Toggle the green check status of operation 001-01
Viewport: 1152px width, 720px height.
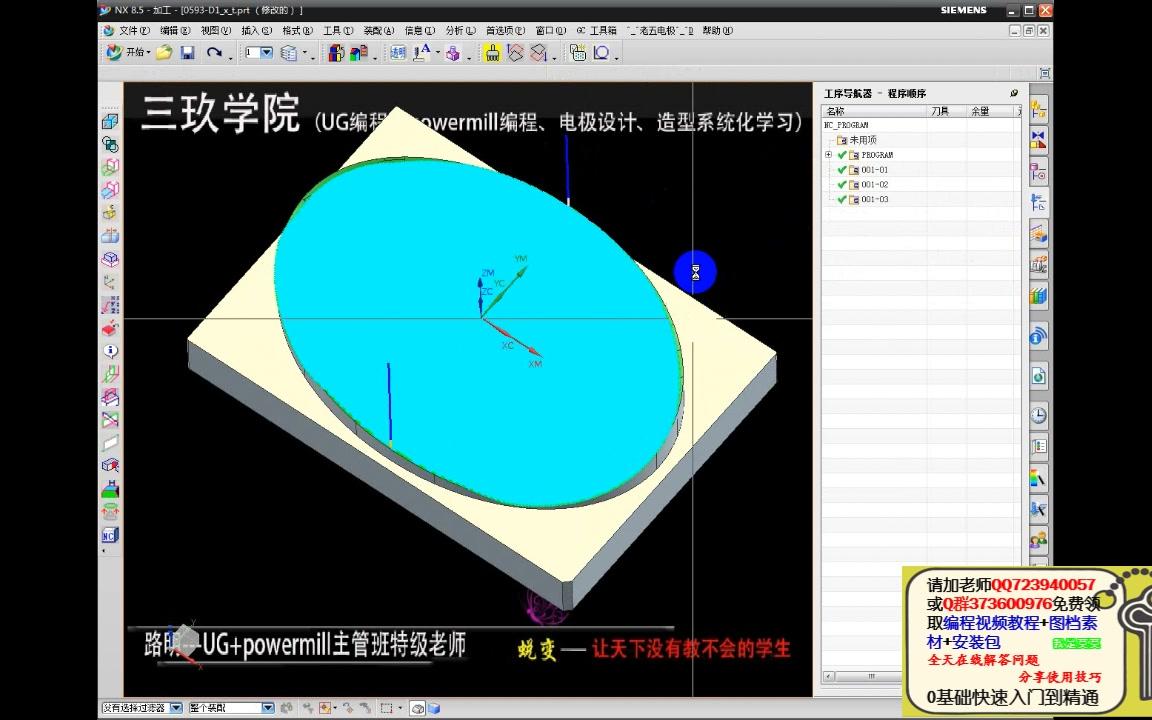point(843,170)
